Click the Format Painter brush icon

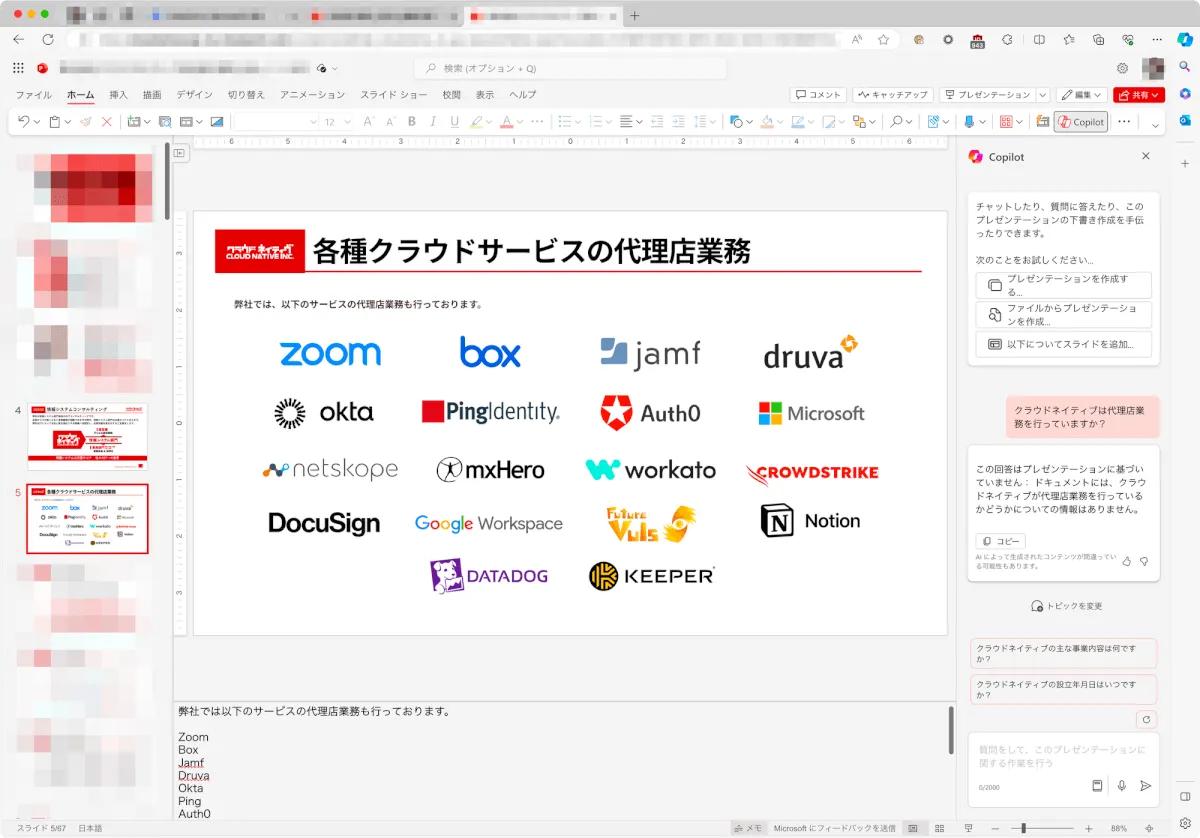click(86, 122)
